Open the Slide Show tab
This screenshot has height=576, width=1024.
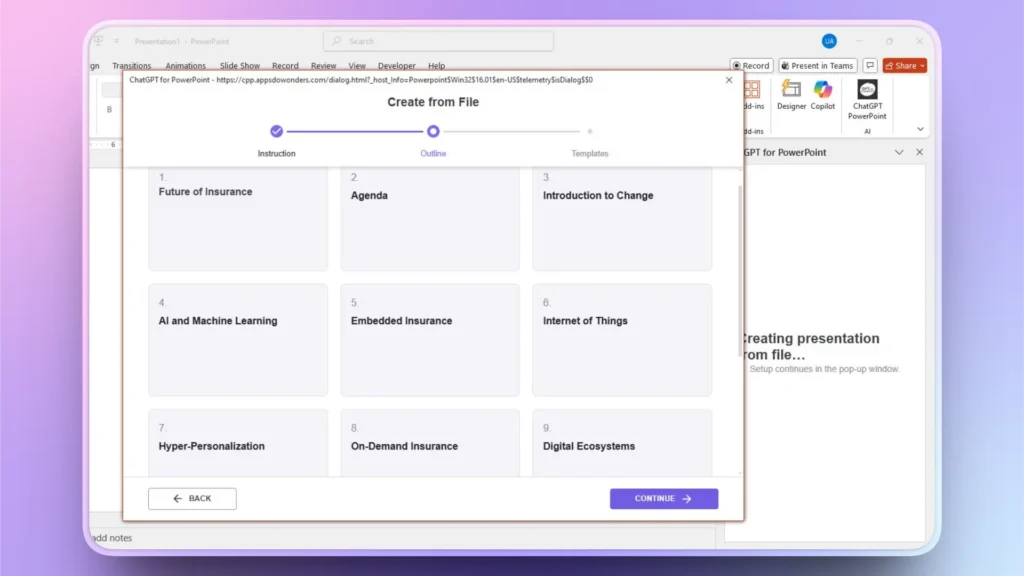pyautogui.click(x=239, y=65)
